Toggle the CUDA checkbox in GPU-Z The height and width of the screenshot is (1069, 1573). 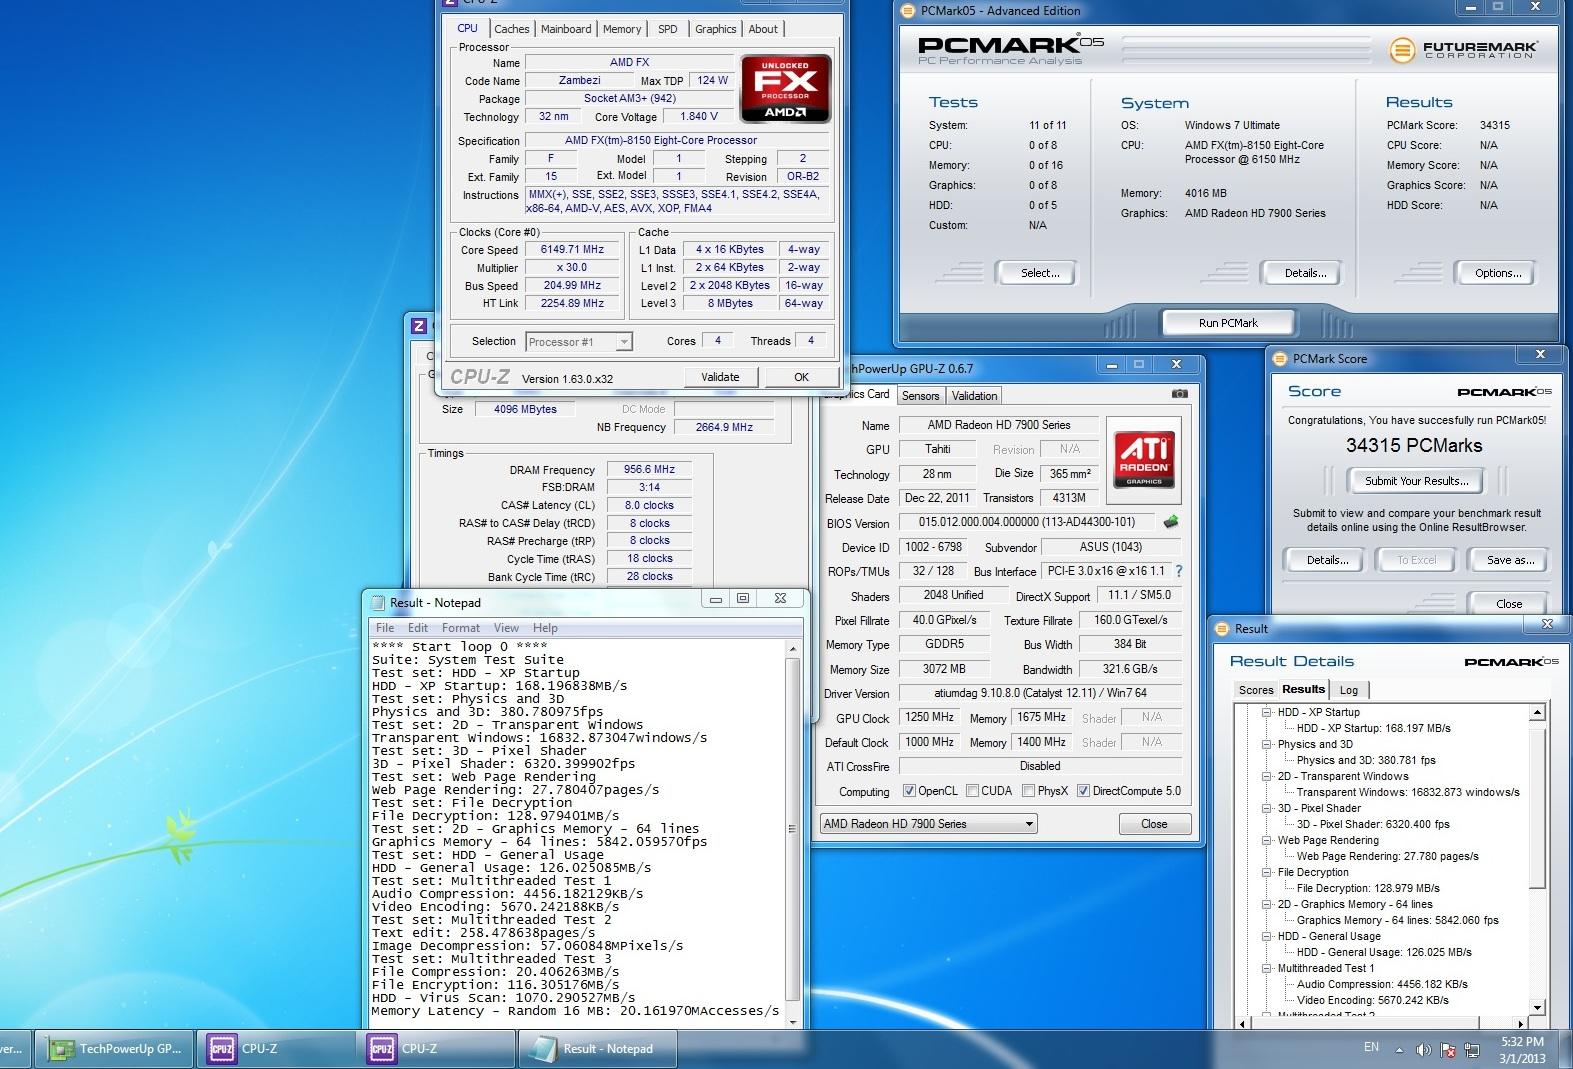(x=972, y=791)
